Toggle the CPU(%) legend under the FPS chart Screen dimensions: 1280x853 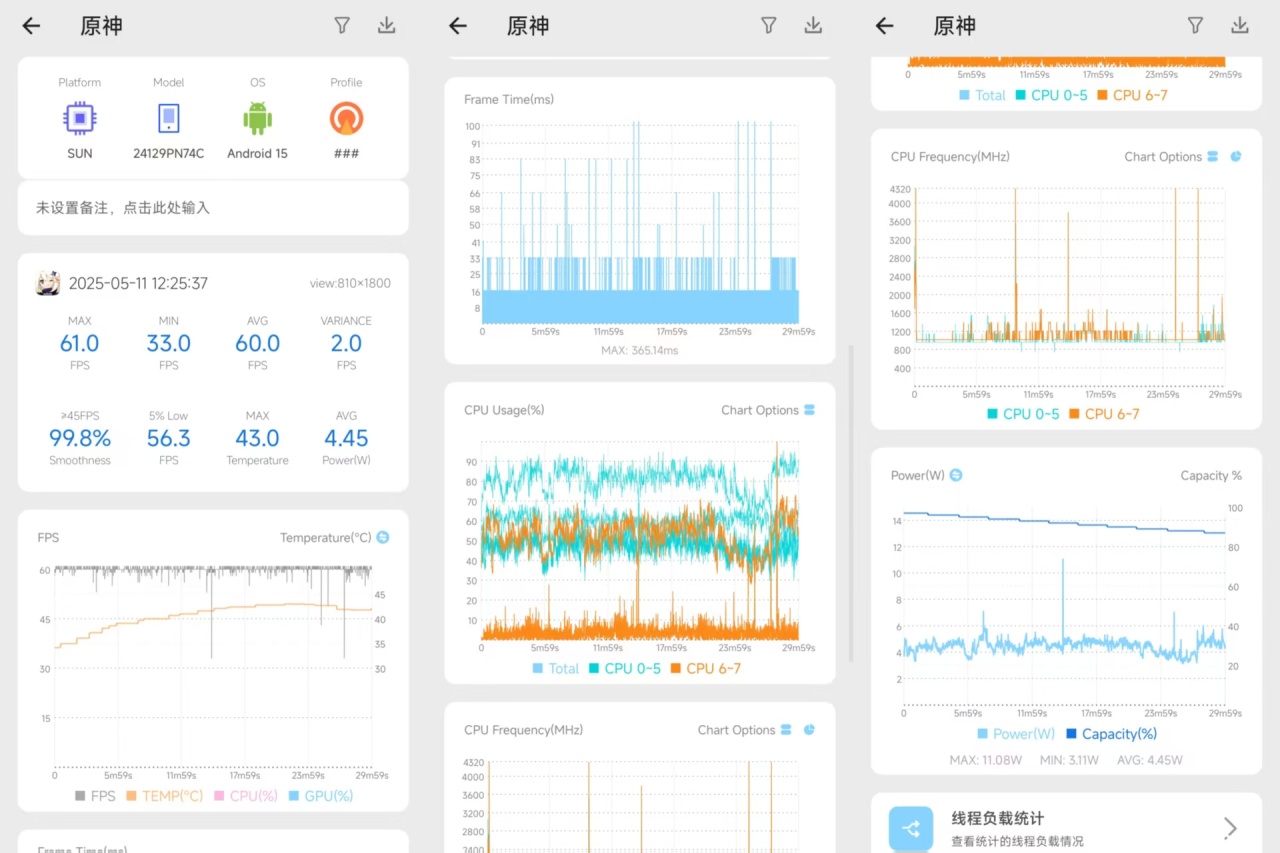pos(244,796)
